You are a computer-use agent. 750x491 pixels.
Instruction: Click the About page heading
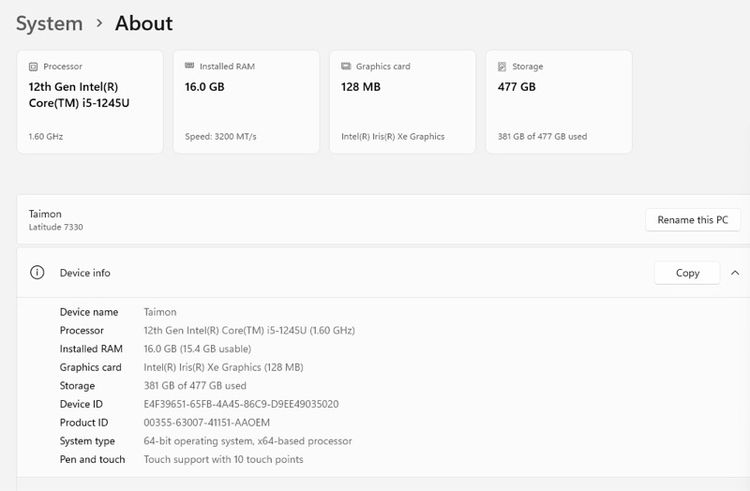143,23
